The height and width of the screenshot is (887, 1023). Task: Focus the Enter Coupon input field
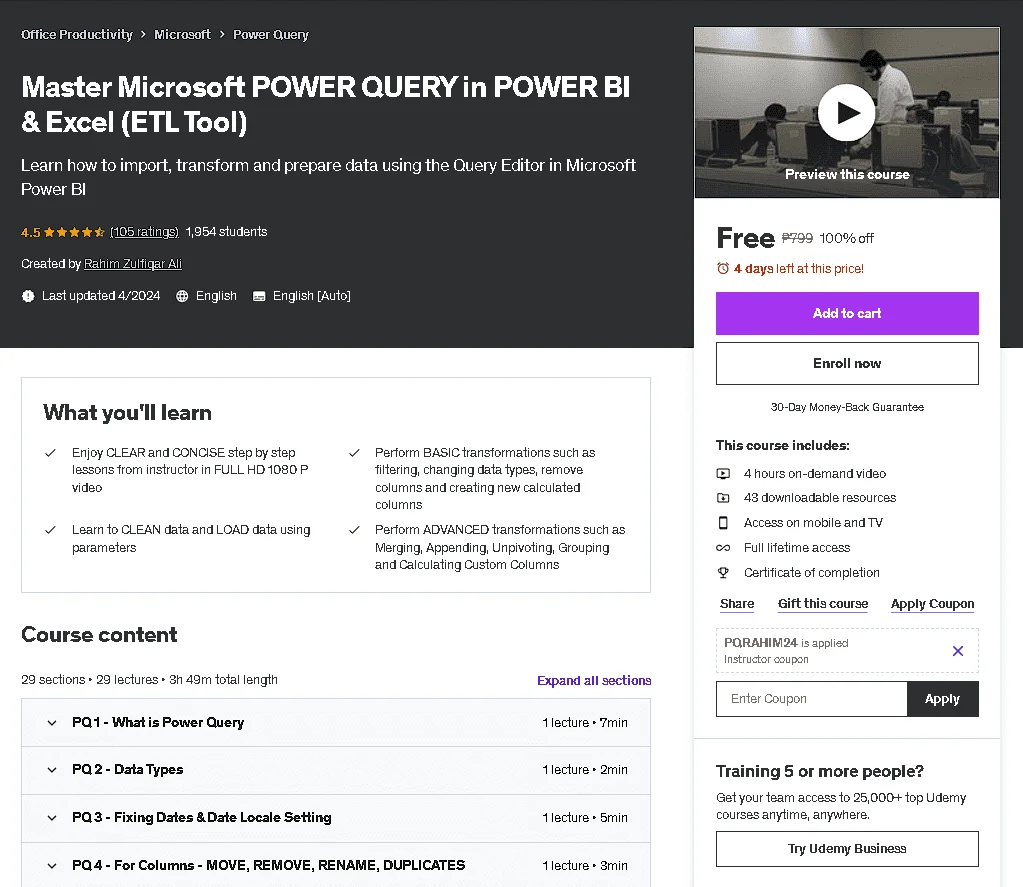coord(811,699)
